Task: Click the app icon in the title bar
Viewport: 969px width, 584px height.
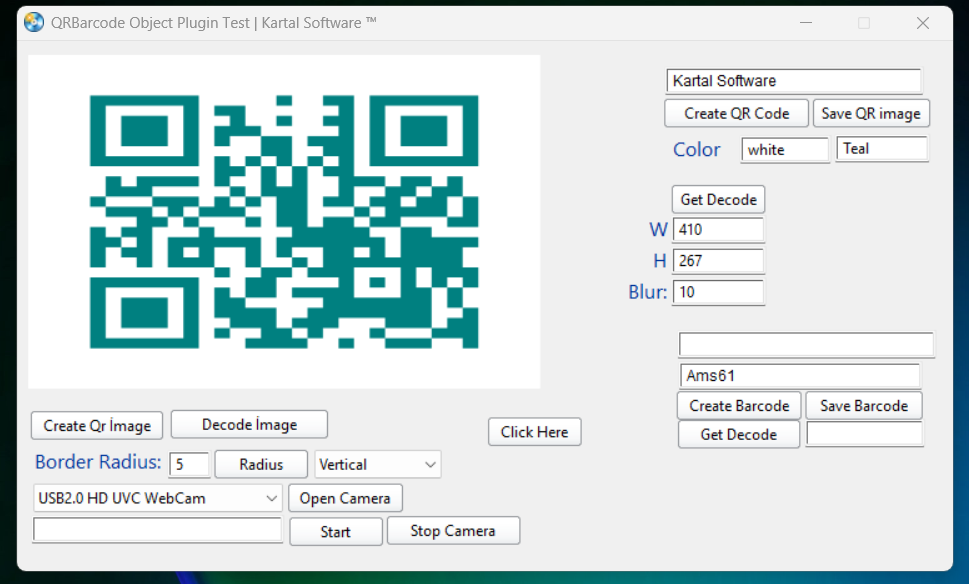Action: (x=34, y=22)
